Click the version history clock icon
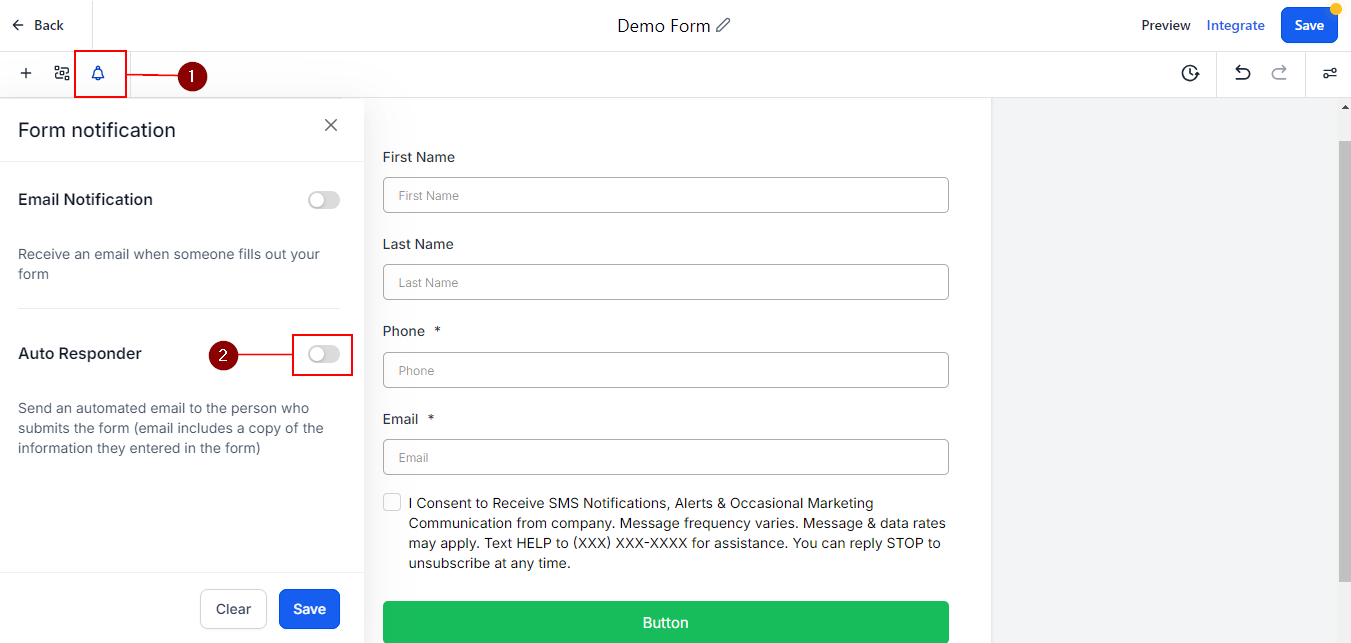 tap(1190, 73)
